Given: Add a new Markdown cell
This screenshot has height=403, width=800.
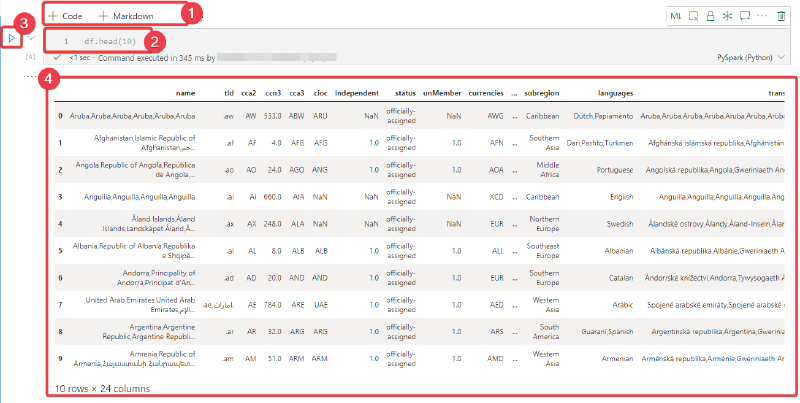Looking at the screenshot, I should click(x=126, y=16).
